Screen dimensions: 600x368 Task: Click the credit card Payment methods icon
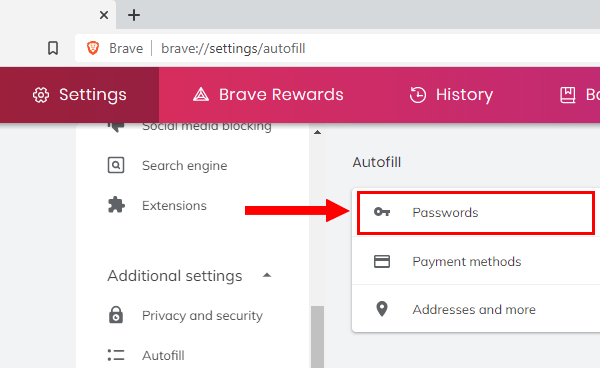tap(382, 262)
